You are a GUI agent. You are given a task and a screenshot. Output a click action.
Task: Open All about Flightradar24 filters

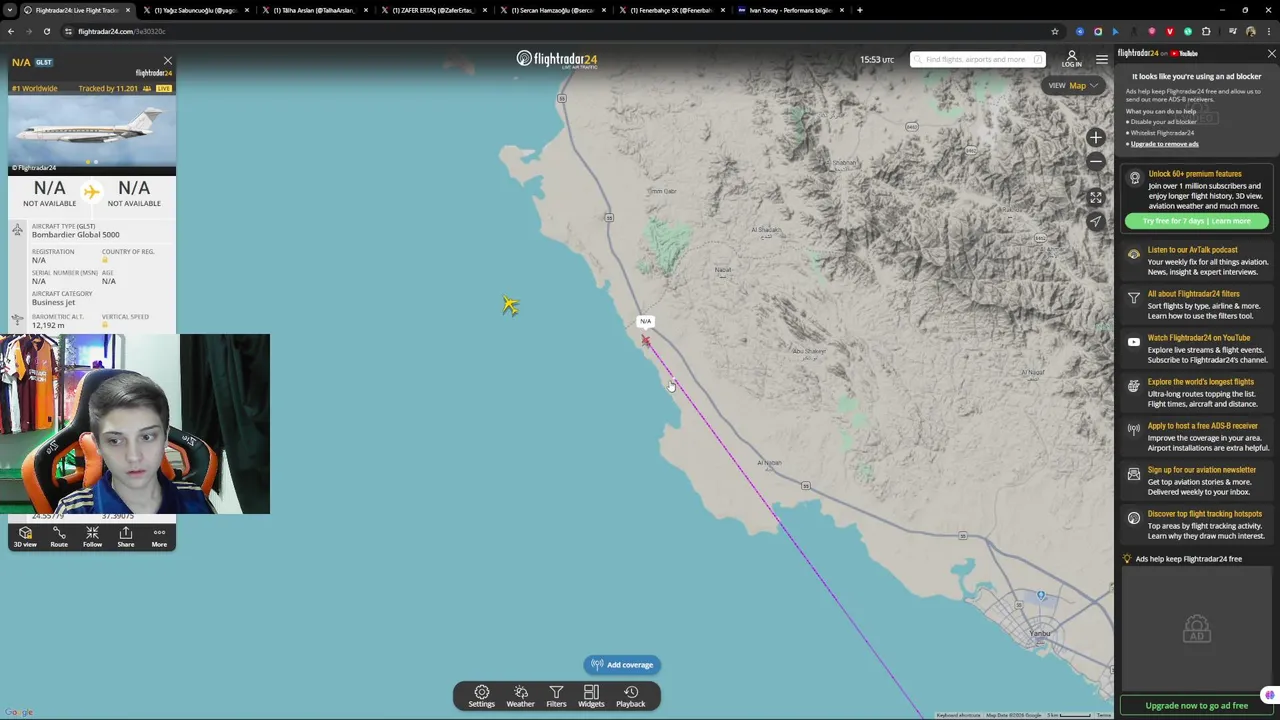point(1197,304)
